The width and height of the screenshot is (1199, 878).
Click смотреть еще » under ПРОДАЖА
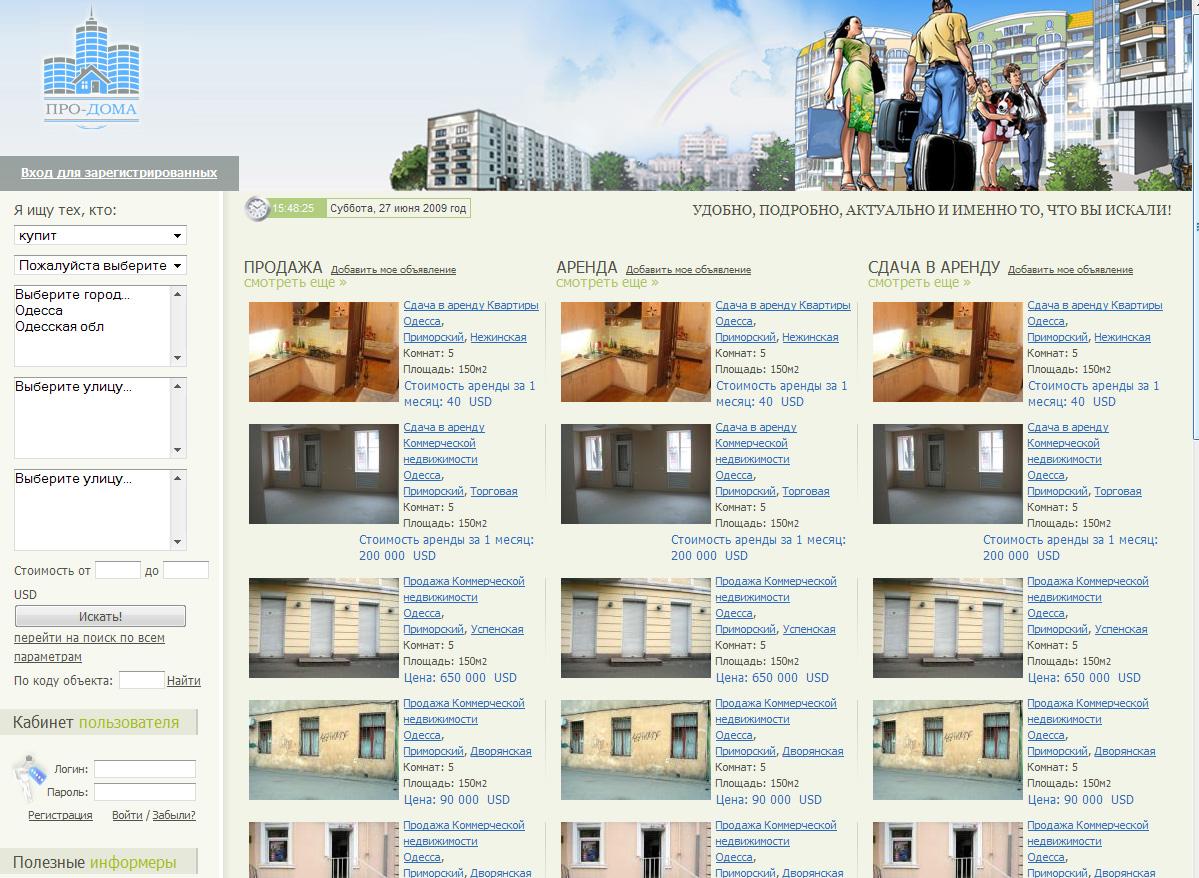pyautogui.click(x=295, y=282)
